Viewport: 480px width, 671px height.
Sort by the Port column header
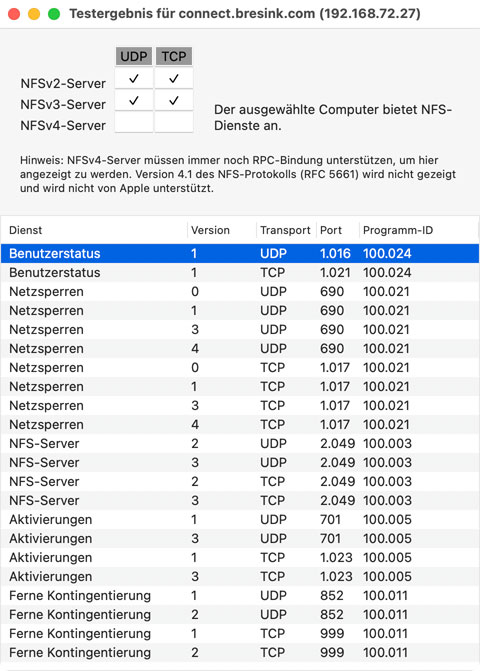click(x=338, y=230)
